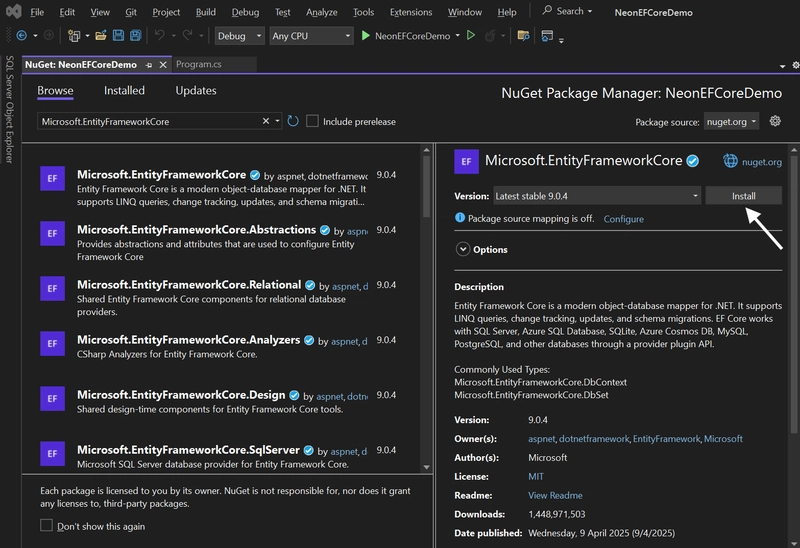Clear the package search box text
The width and height of the screenshot is (800, 548).
266,121
